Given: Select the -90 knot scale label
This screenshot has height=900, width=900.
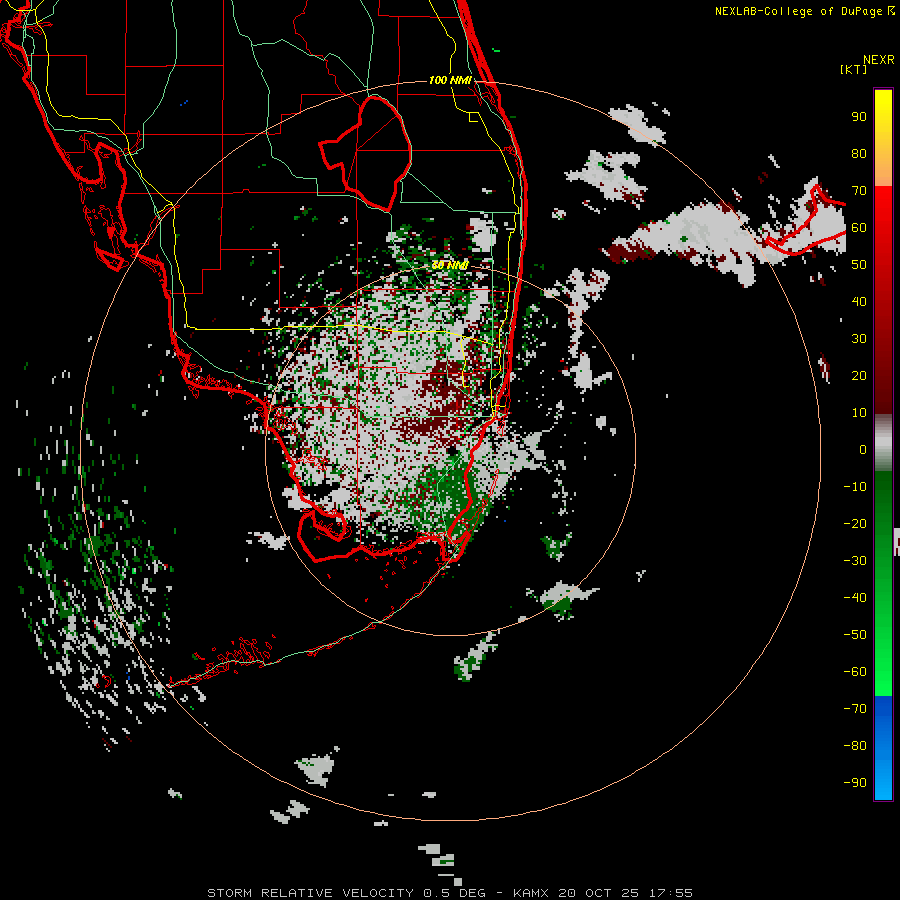Looking at the screenshot, I should click(x=855, y=783).
